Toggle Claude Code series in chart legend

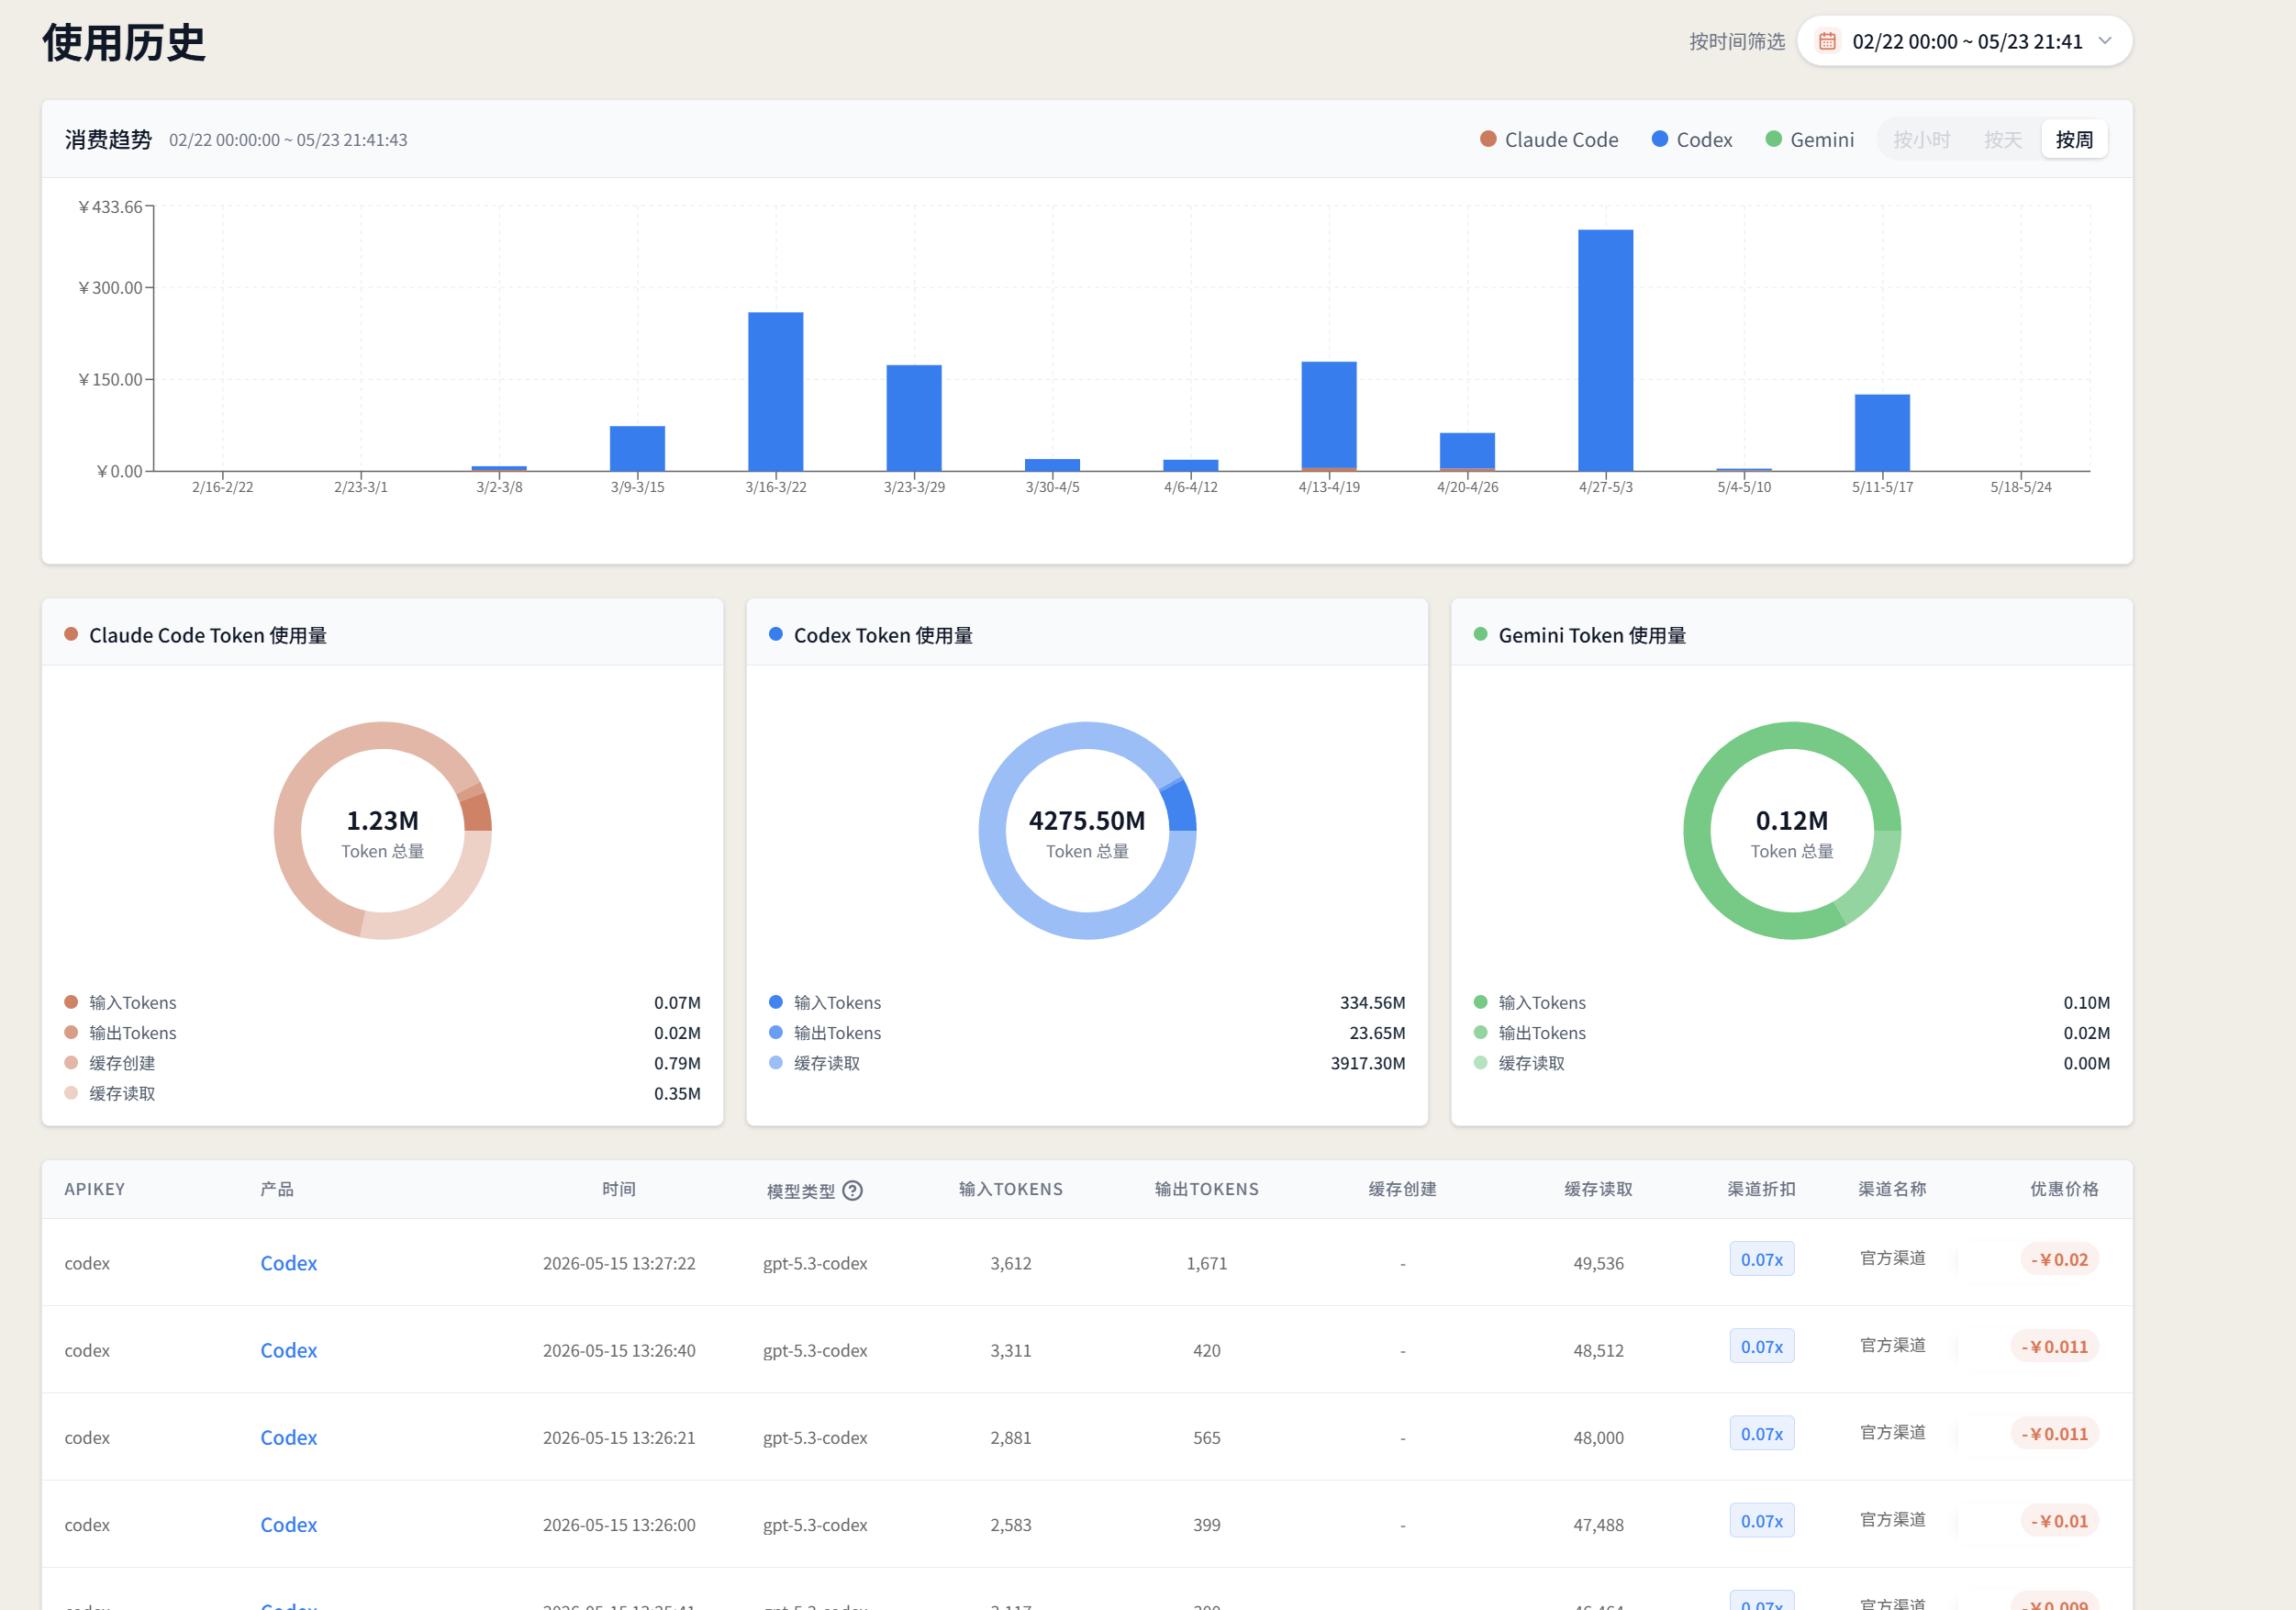pyautogui.click(x=1549, y=139)
